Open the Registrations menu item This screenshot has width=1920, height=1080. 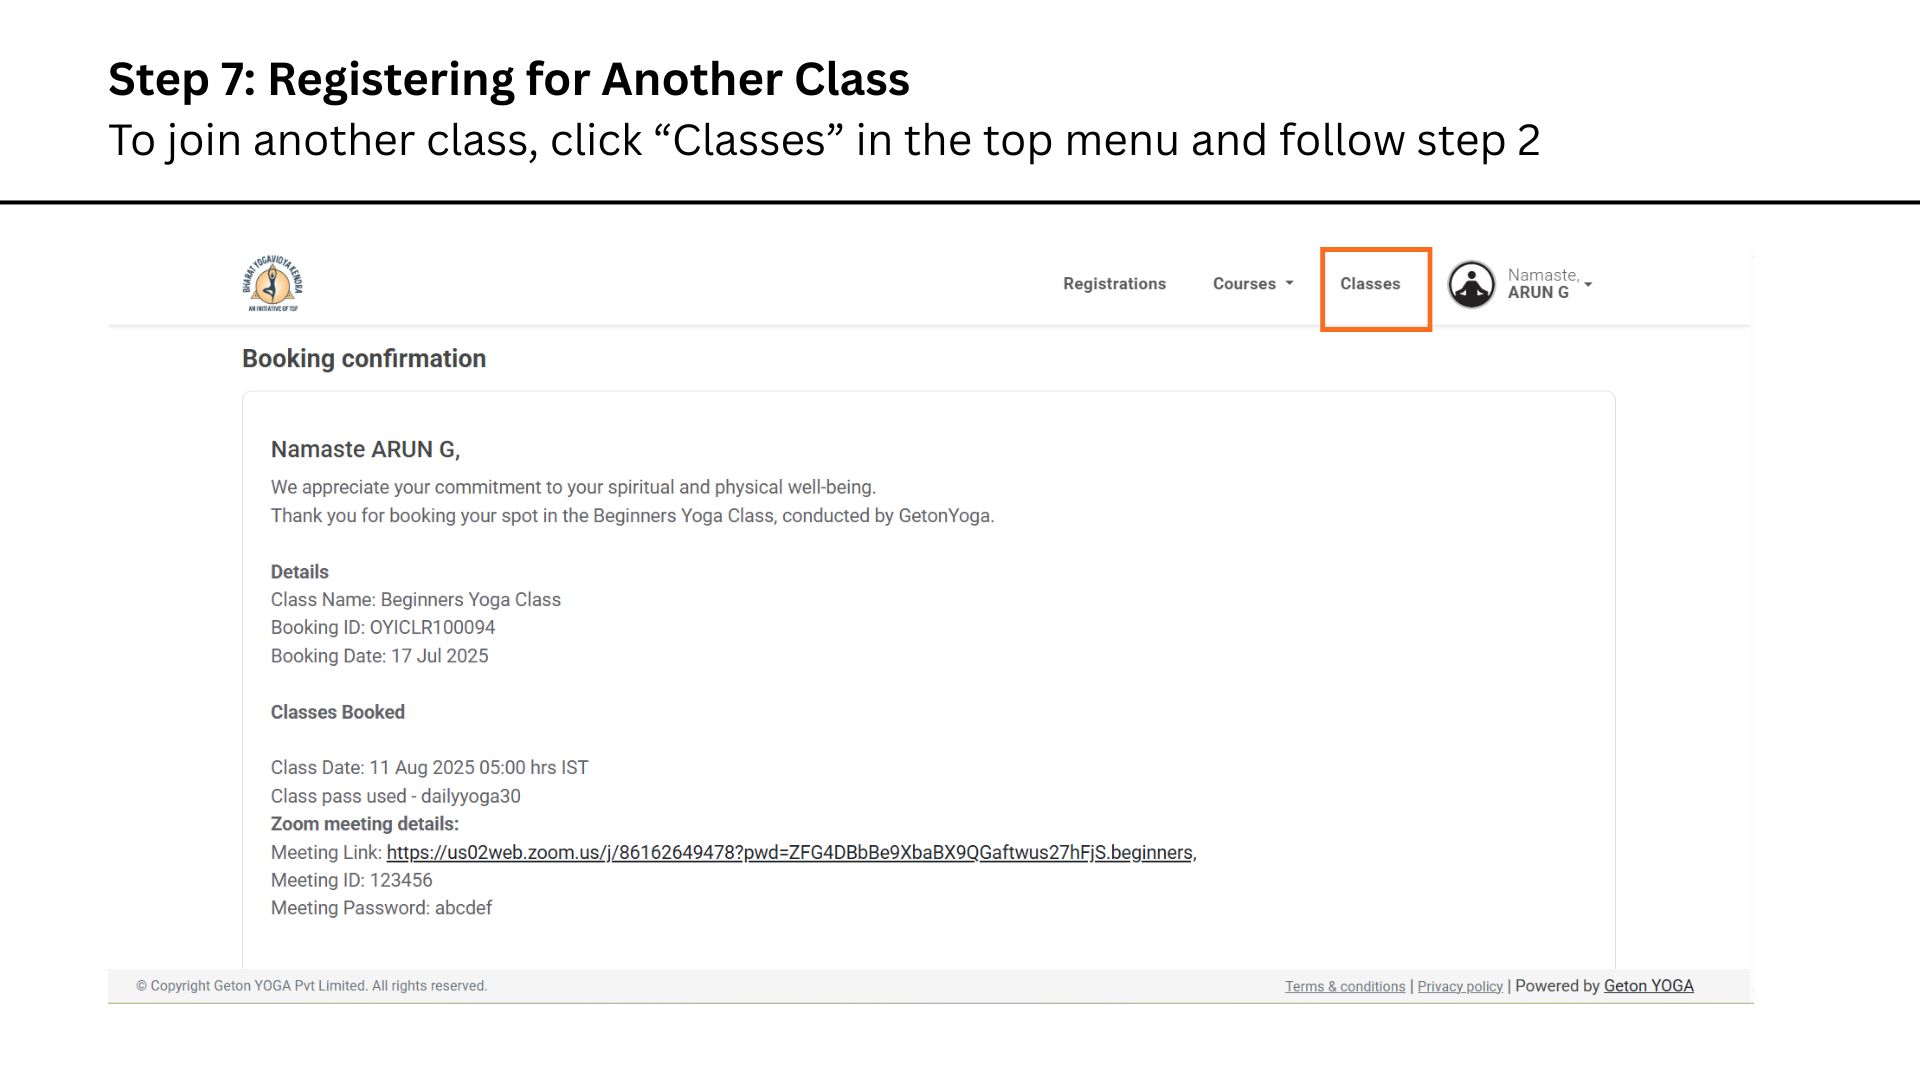(x=1114, y=284)
